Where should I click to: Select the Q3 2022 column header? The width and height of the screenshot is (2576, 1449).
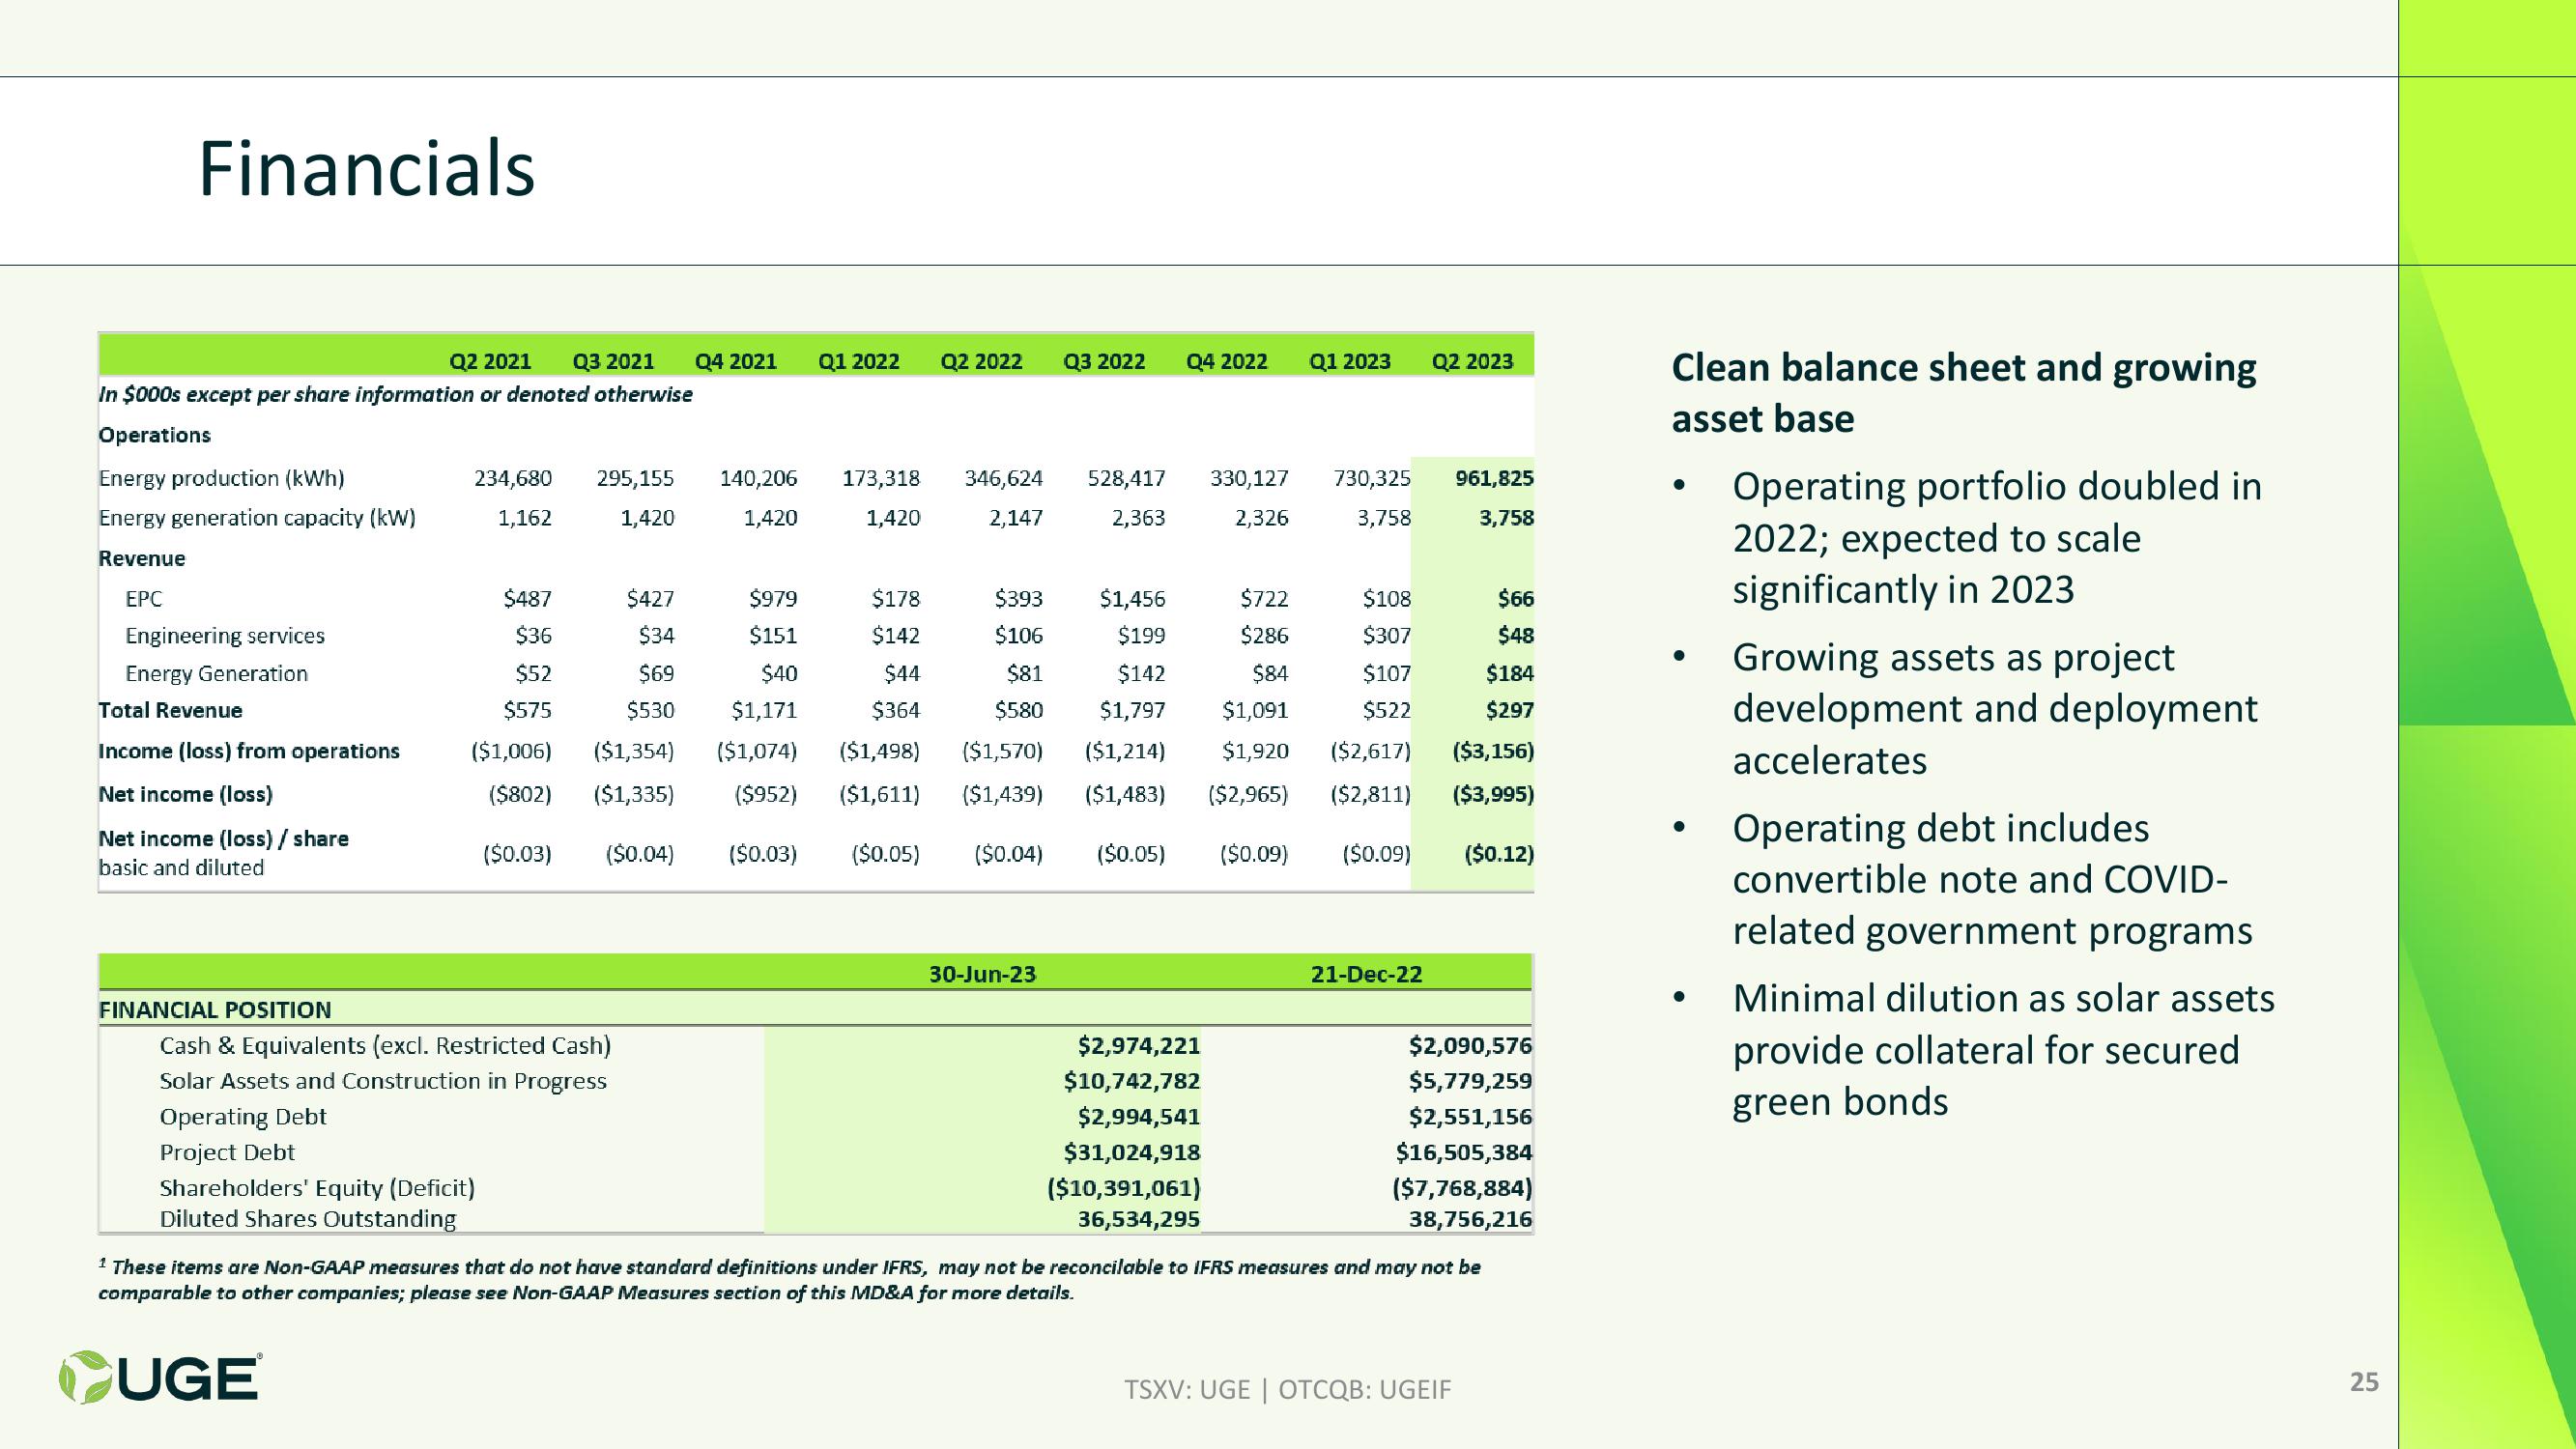coord(1104,361)
